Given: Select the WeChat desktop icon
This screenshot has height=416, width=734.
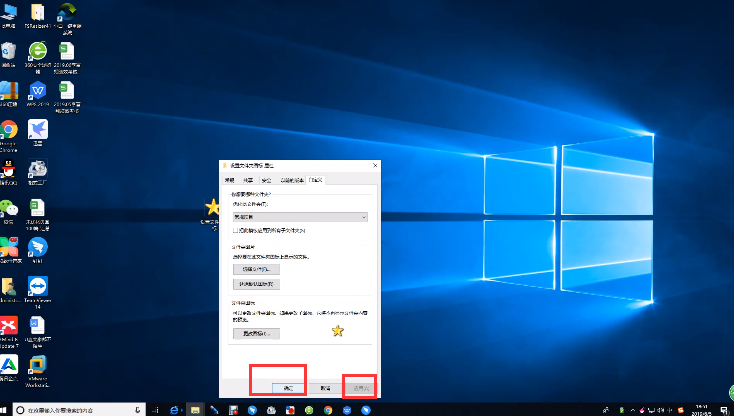Looking at the screenshot, I should (9, 208).
